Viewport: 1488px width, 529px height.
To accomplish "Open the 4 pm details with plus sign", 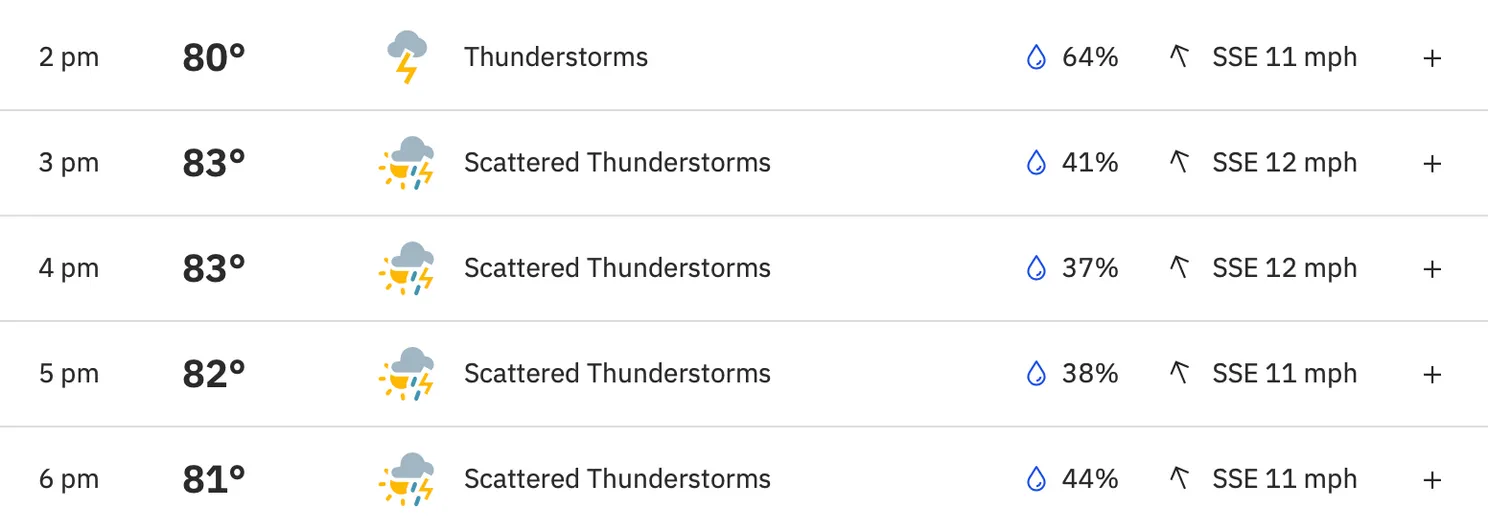I will point(1432,269).
